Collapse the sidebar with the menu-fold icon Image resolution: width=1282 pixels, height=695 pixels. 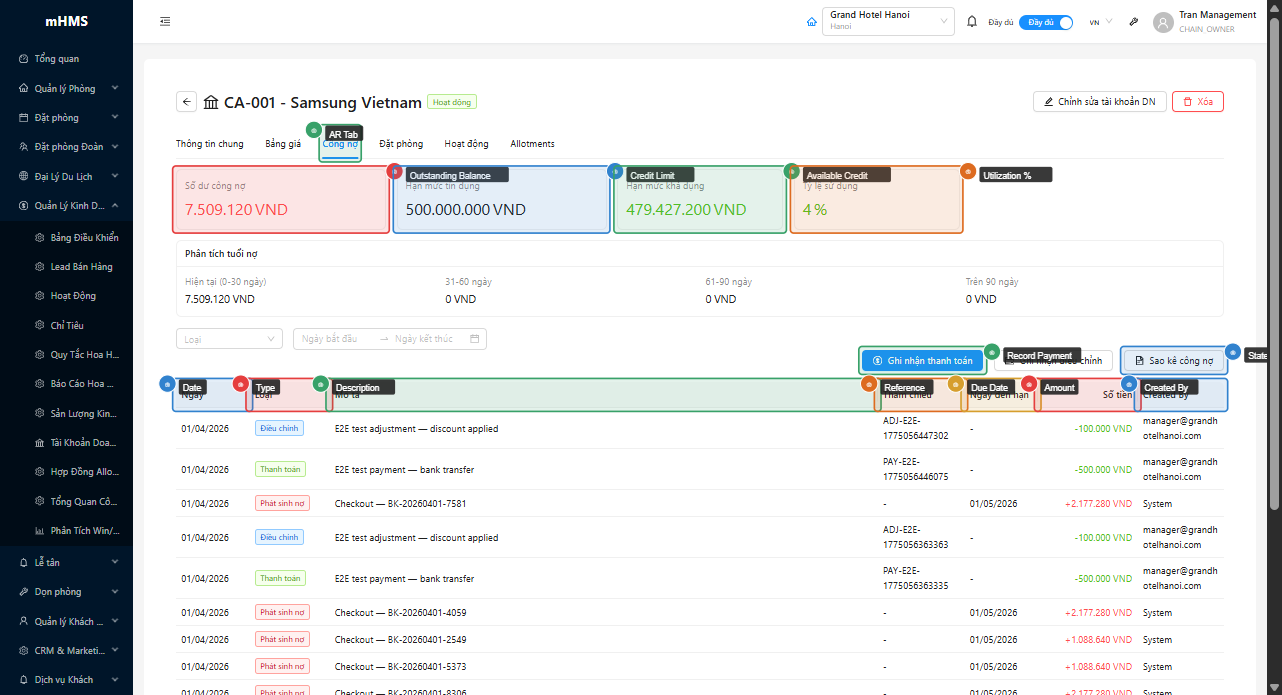pos(165,22)
